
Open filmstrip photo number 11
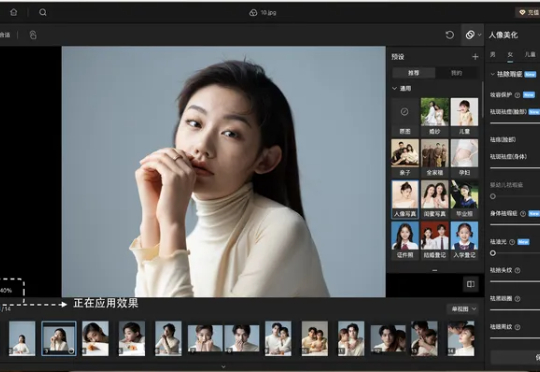[351, 338]
